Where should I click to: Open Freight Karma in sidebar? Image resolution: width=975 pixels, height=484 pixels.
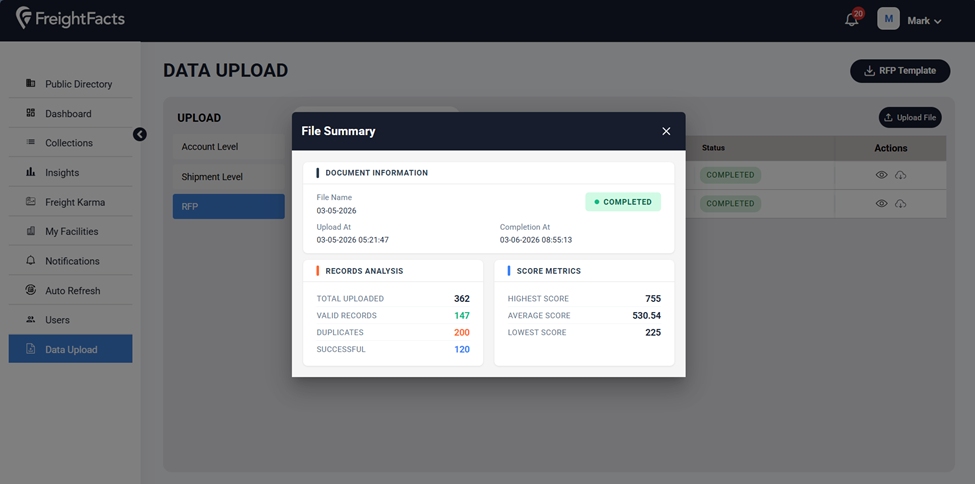point(70,202)
